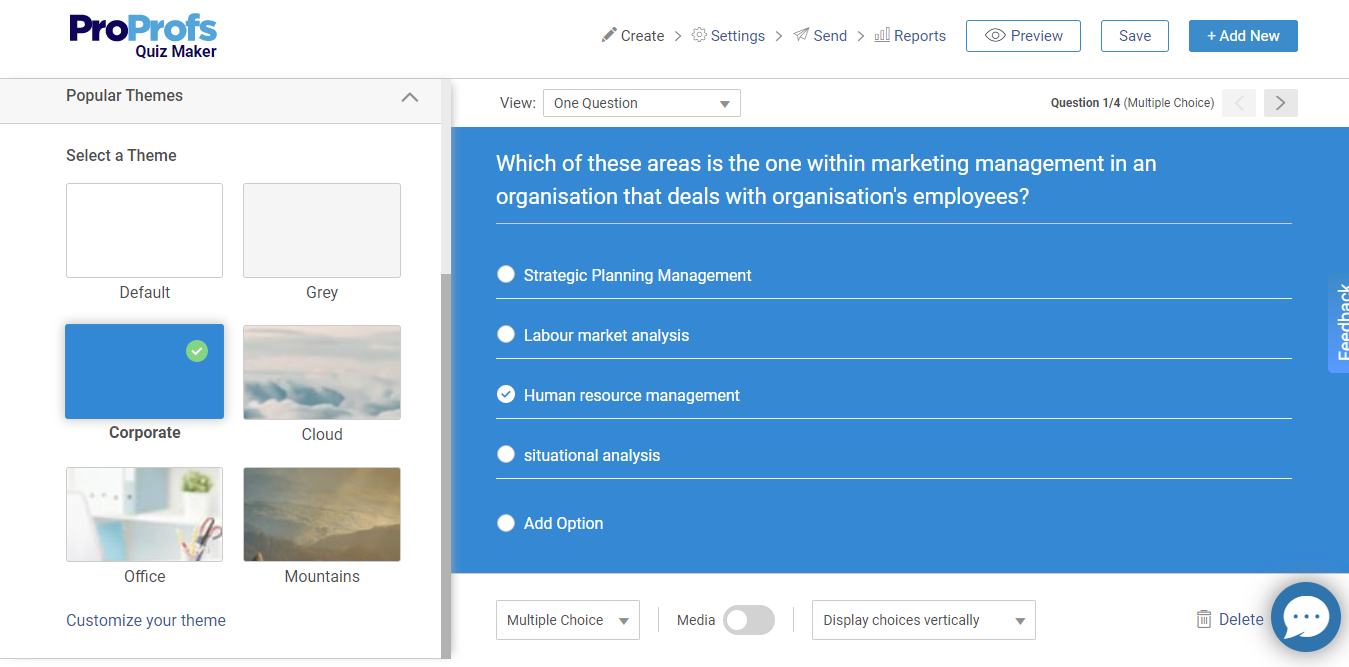Open Settings via the gear icon

(702, 35)
